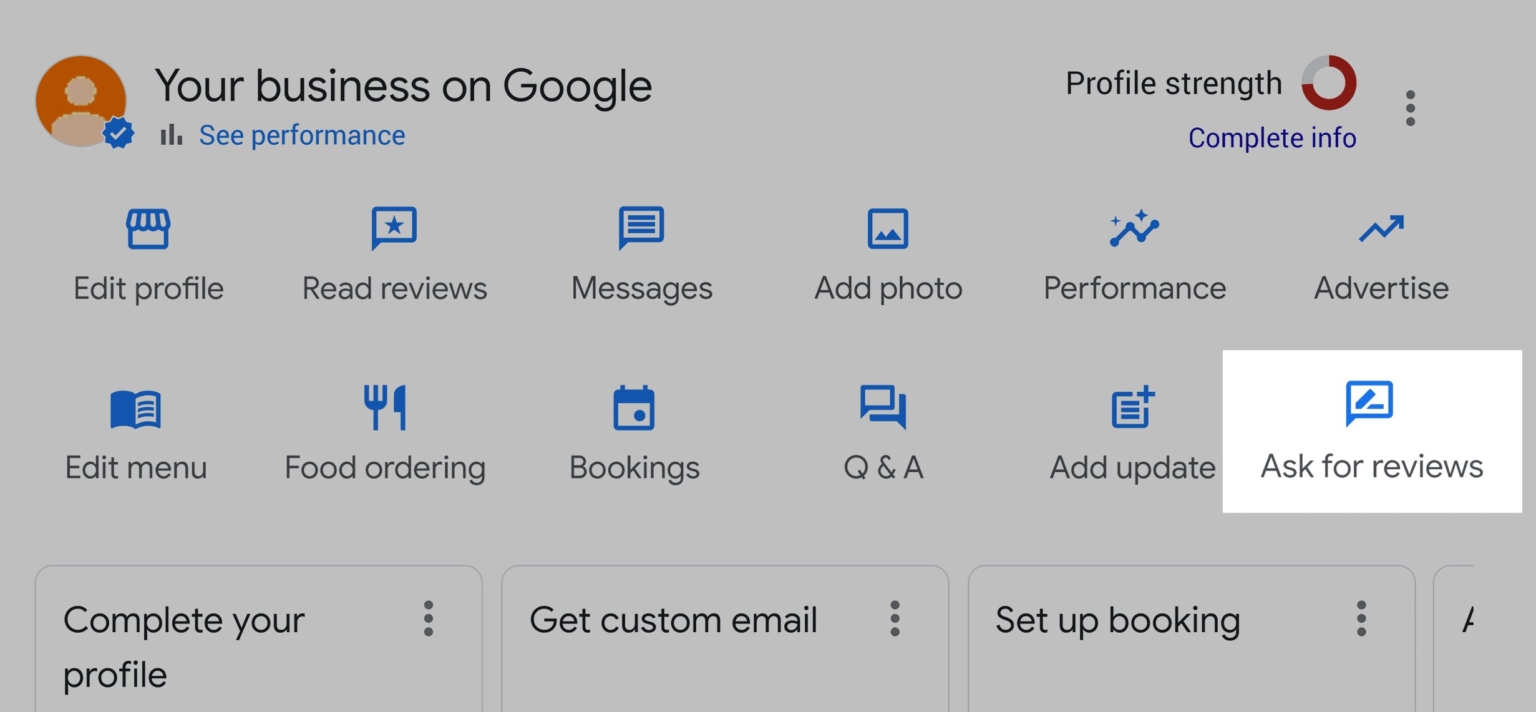Open the Performance sparkline icon
This screenshot has height=712, width=1536.
[1134, 229]
